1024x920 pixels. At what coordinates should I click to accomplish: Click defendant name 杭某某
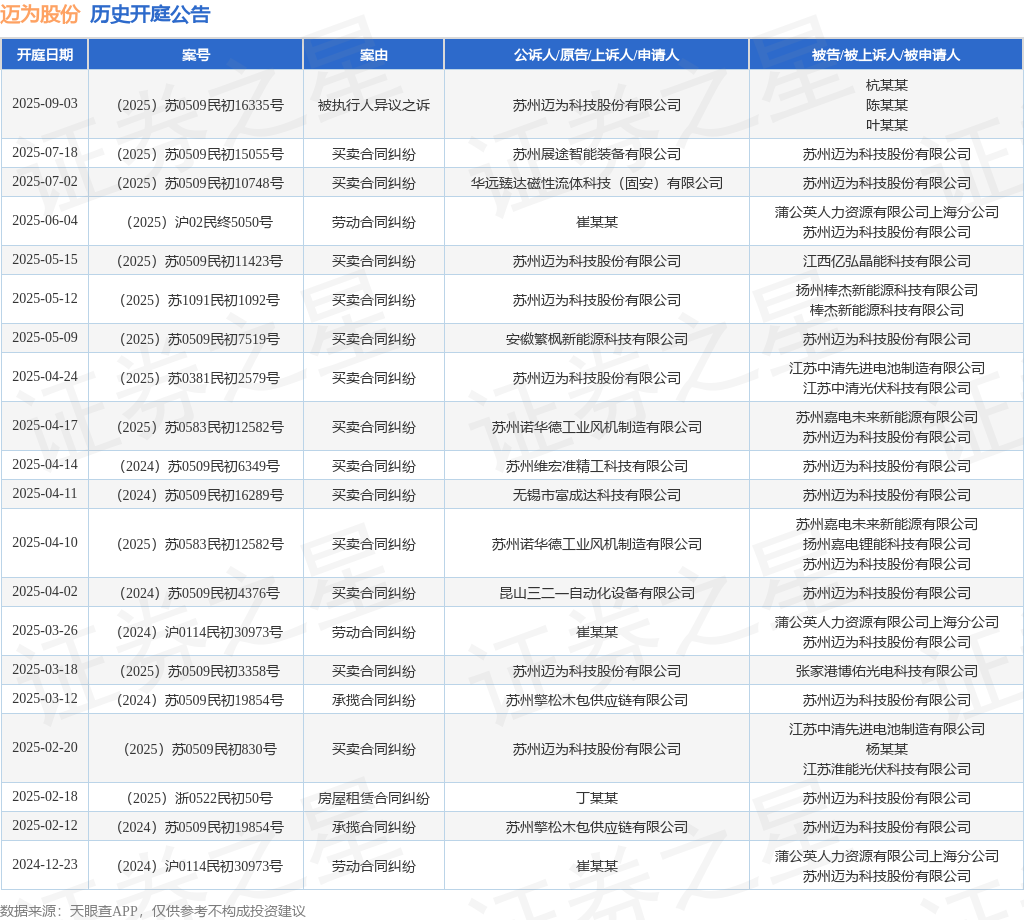coord(886,85)
